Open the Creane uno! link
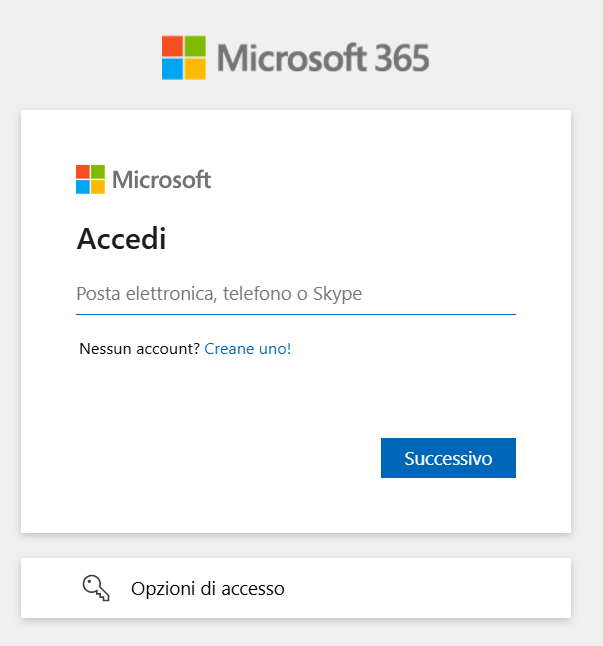The image size is (603, 646). click(247, 349)
